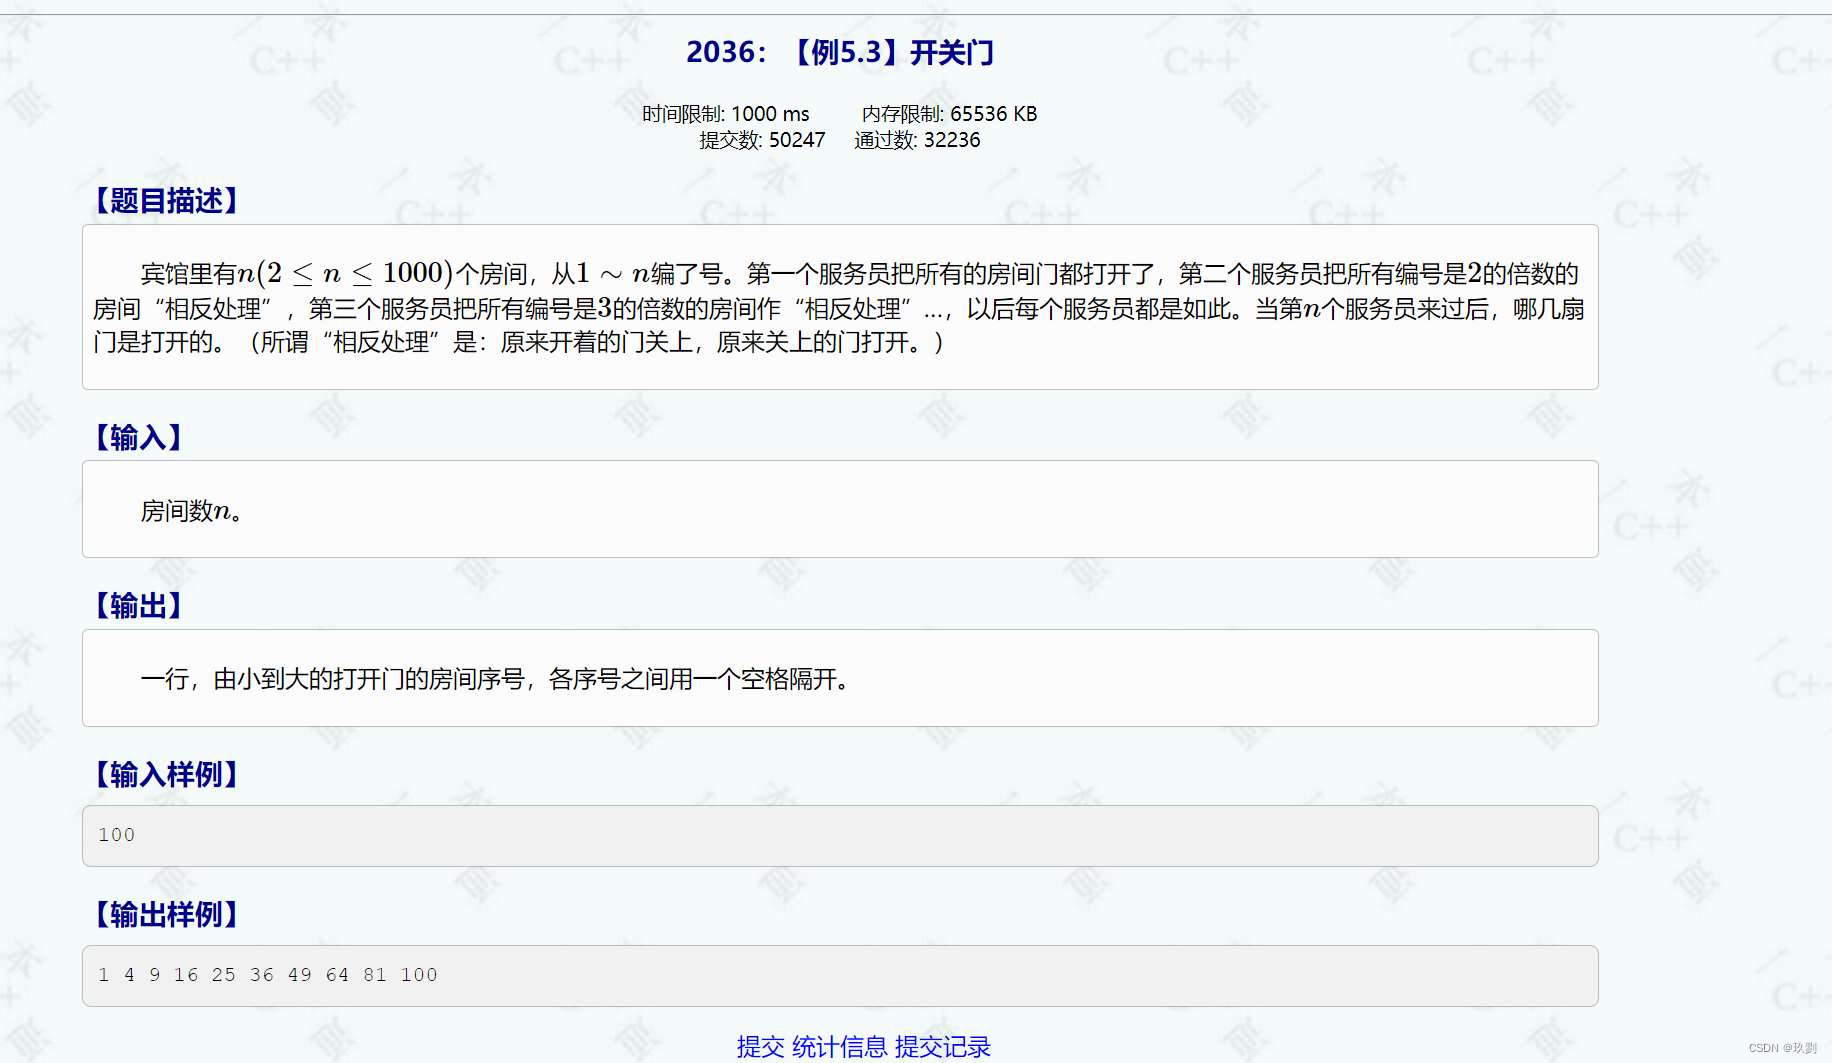The height and width of the screenshot is (1063, 1832).
Task: Click the 【输入】 heading
Action: (138, 437)
